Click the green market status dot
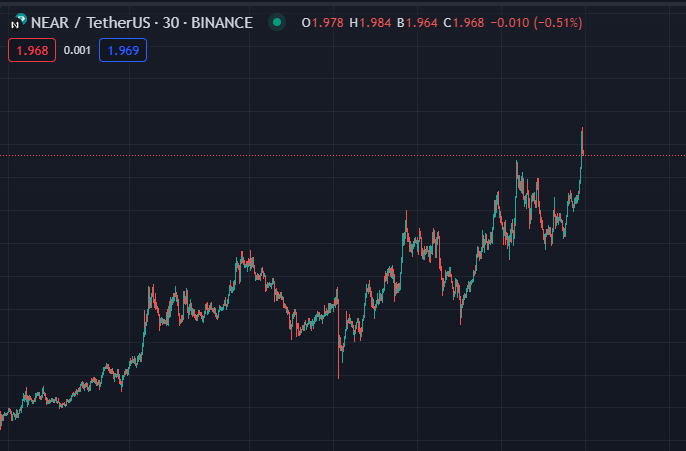This screenshot has height=451, width=686. [277, 22]
